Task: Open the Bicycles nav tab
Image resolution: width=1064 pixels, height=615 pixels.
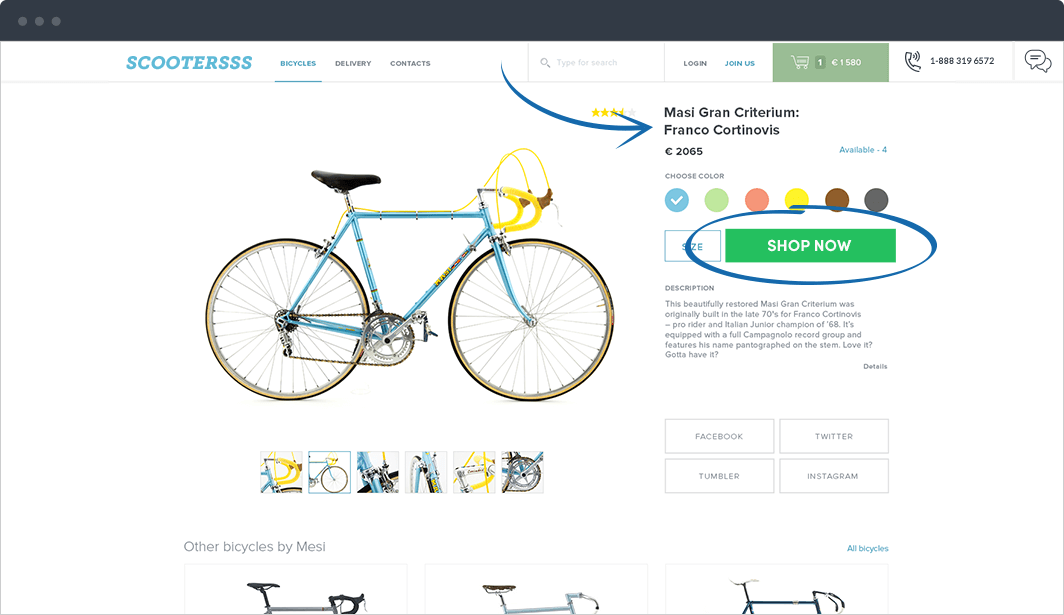Action: point(298,63)
